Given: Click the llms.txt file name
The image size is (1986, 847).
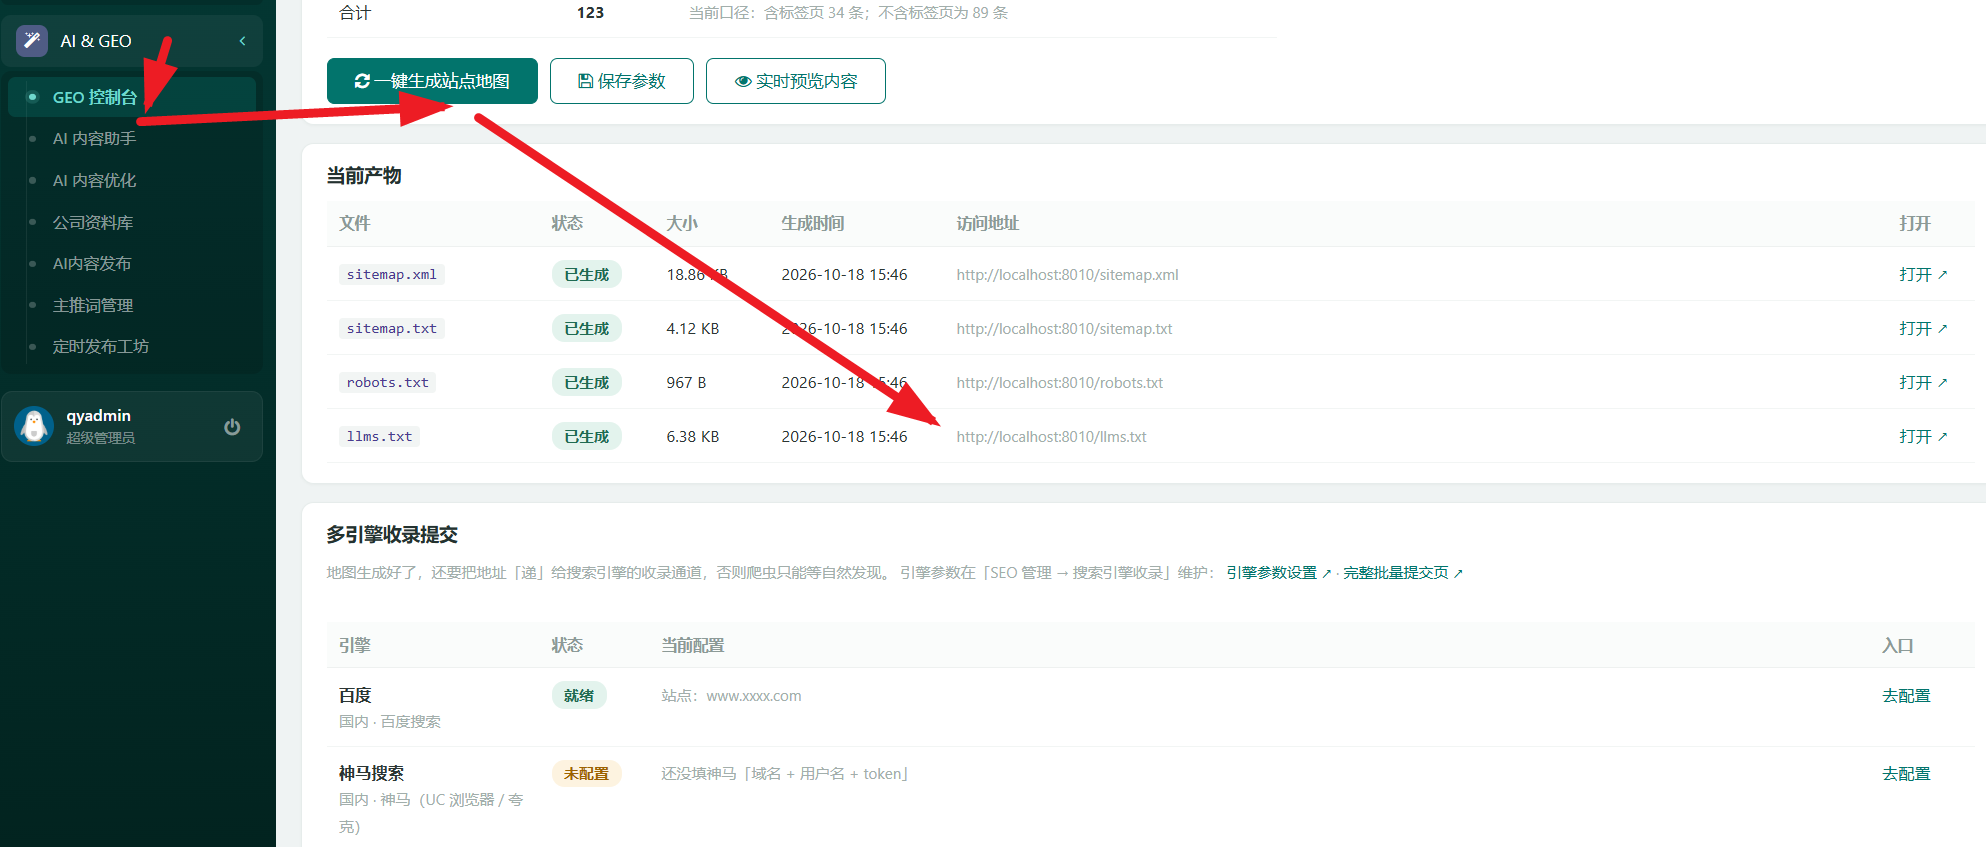Looking at the screenshot, I should 379,436.
